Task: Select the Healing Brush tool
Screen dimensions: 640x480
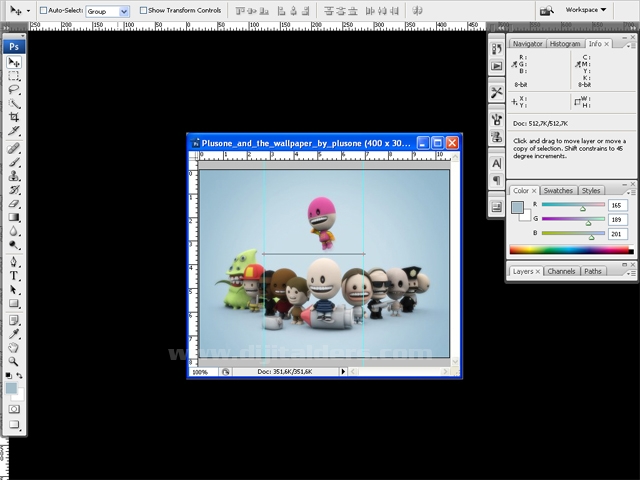Action: point(14,148)
